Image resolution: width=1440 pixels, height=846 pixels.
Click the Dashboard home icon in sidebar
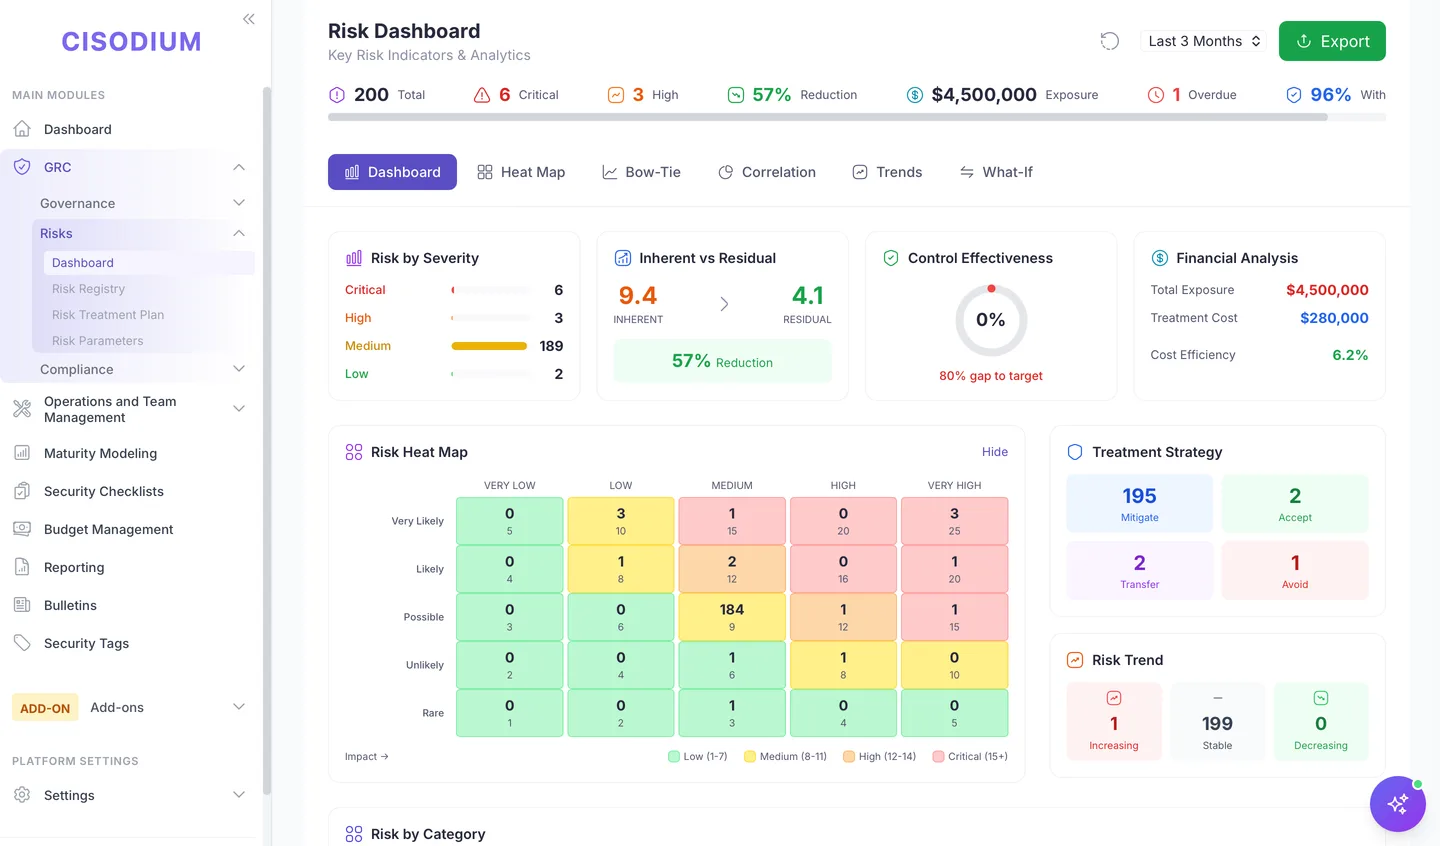[22, 129]
